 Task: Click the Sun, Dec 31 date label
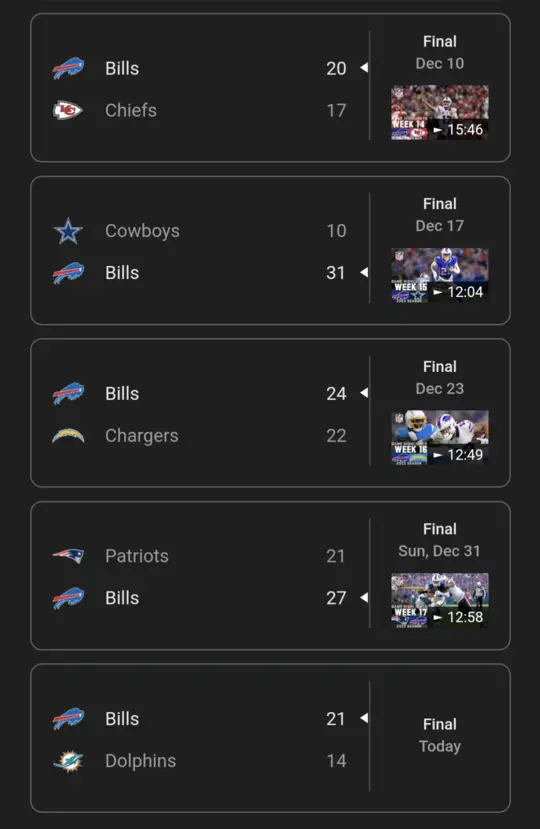(x=439, y=551)
